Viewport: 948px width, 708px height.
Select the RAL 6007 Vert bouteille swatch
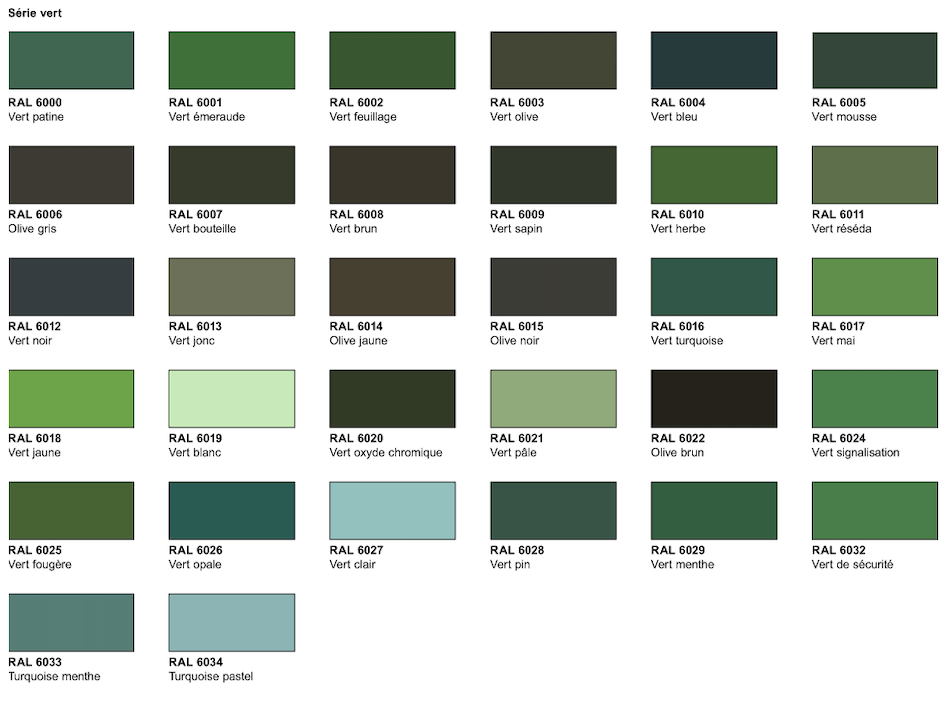232,175
